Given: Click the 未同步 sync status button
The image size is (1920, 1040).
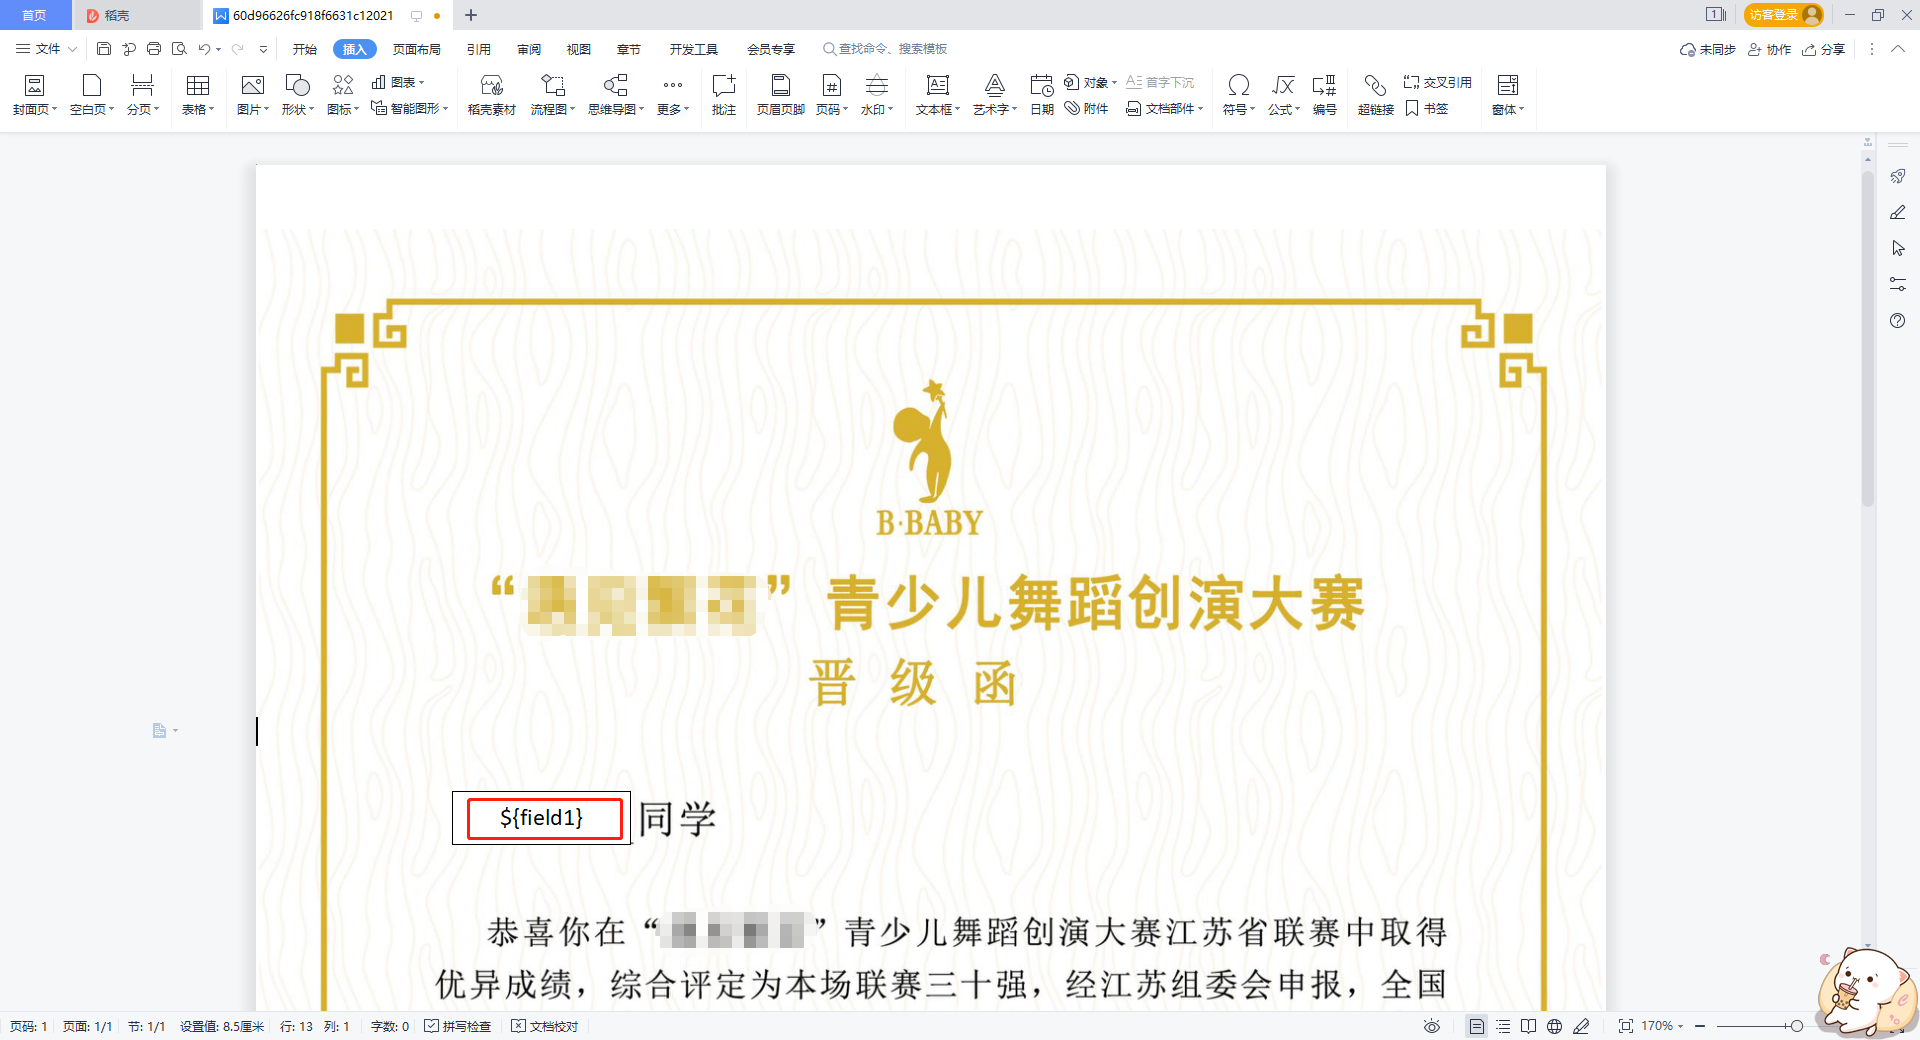Looking at the screenshot, I should tap(1708, 49).
